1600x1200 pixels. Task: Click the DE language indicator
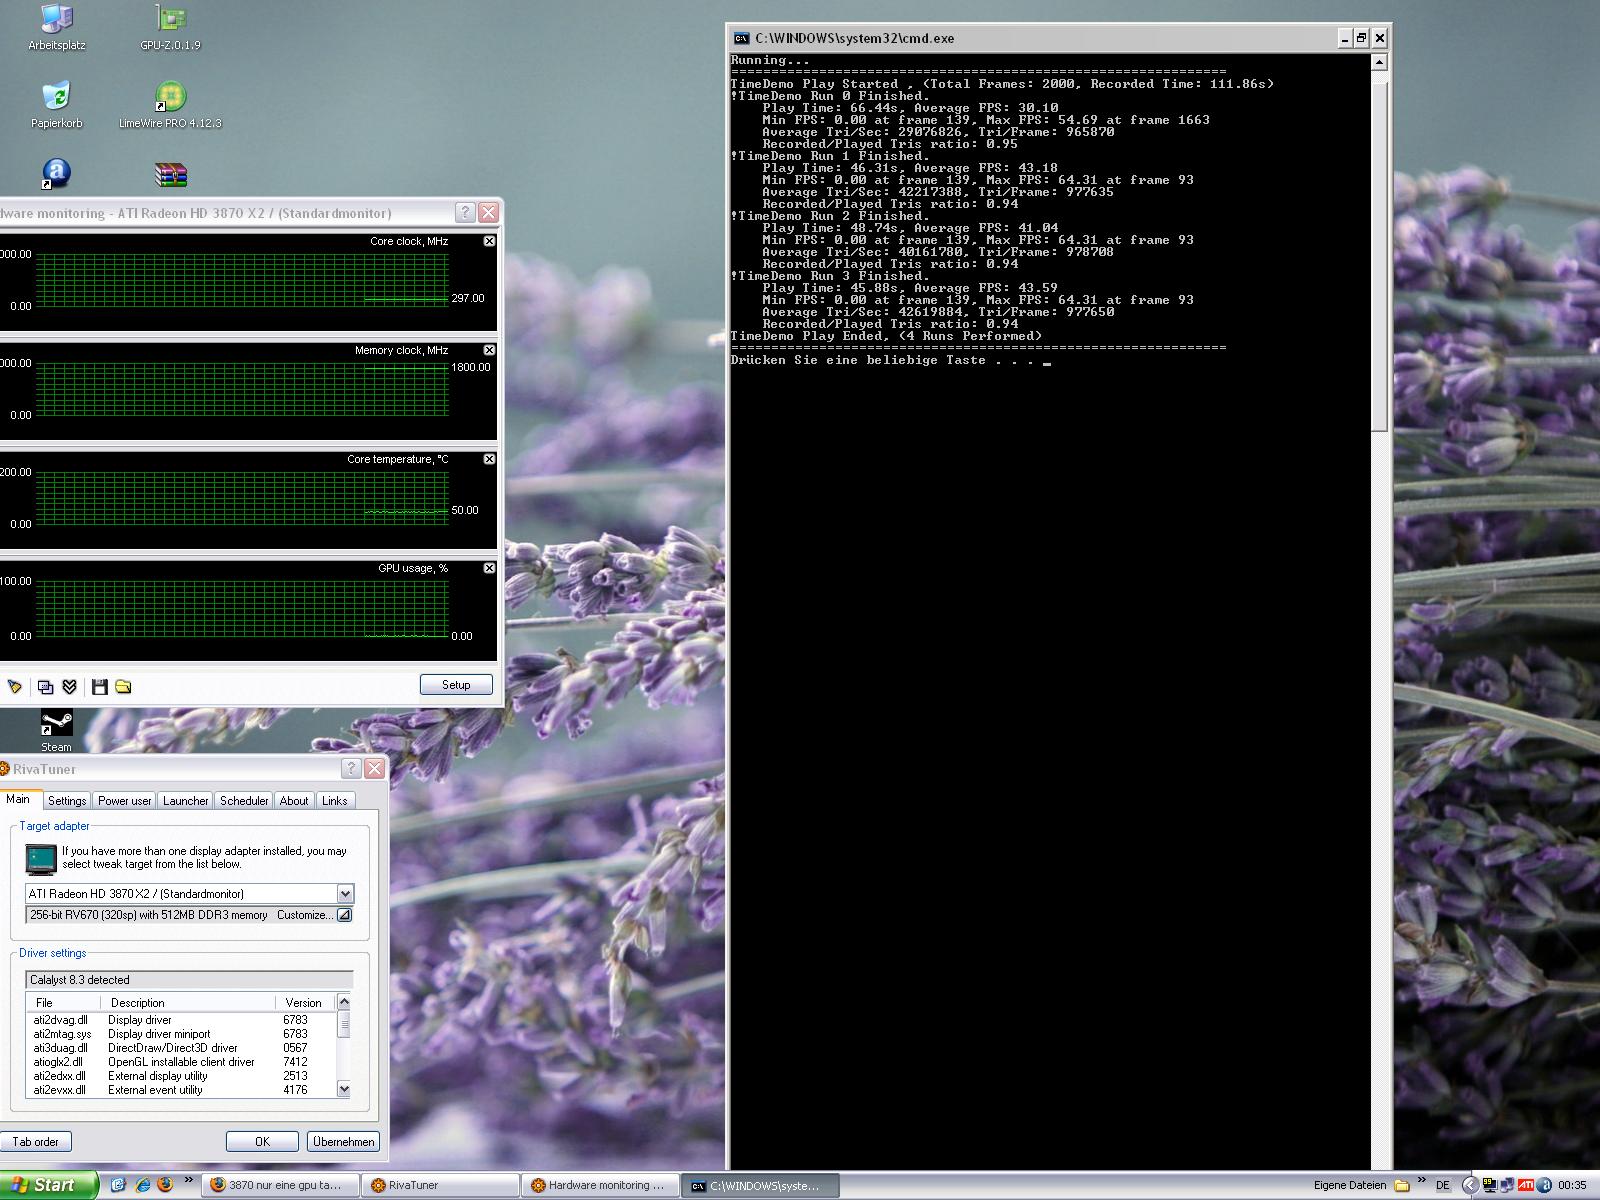(x=1442, y=1185)
